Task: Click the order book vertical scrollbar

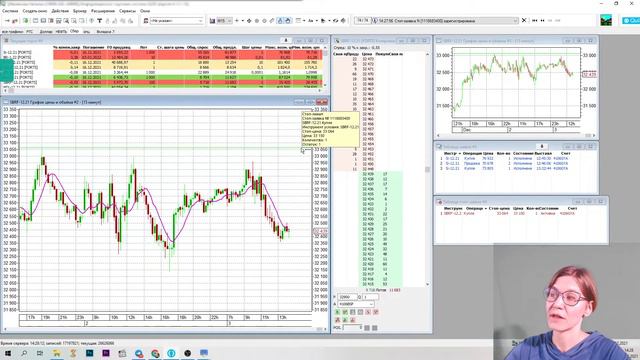Action: click(427, 169)
